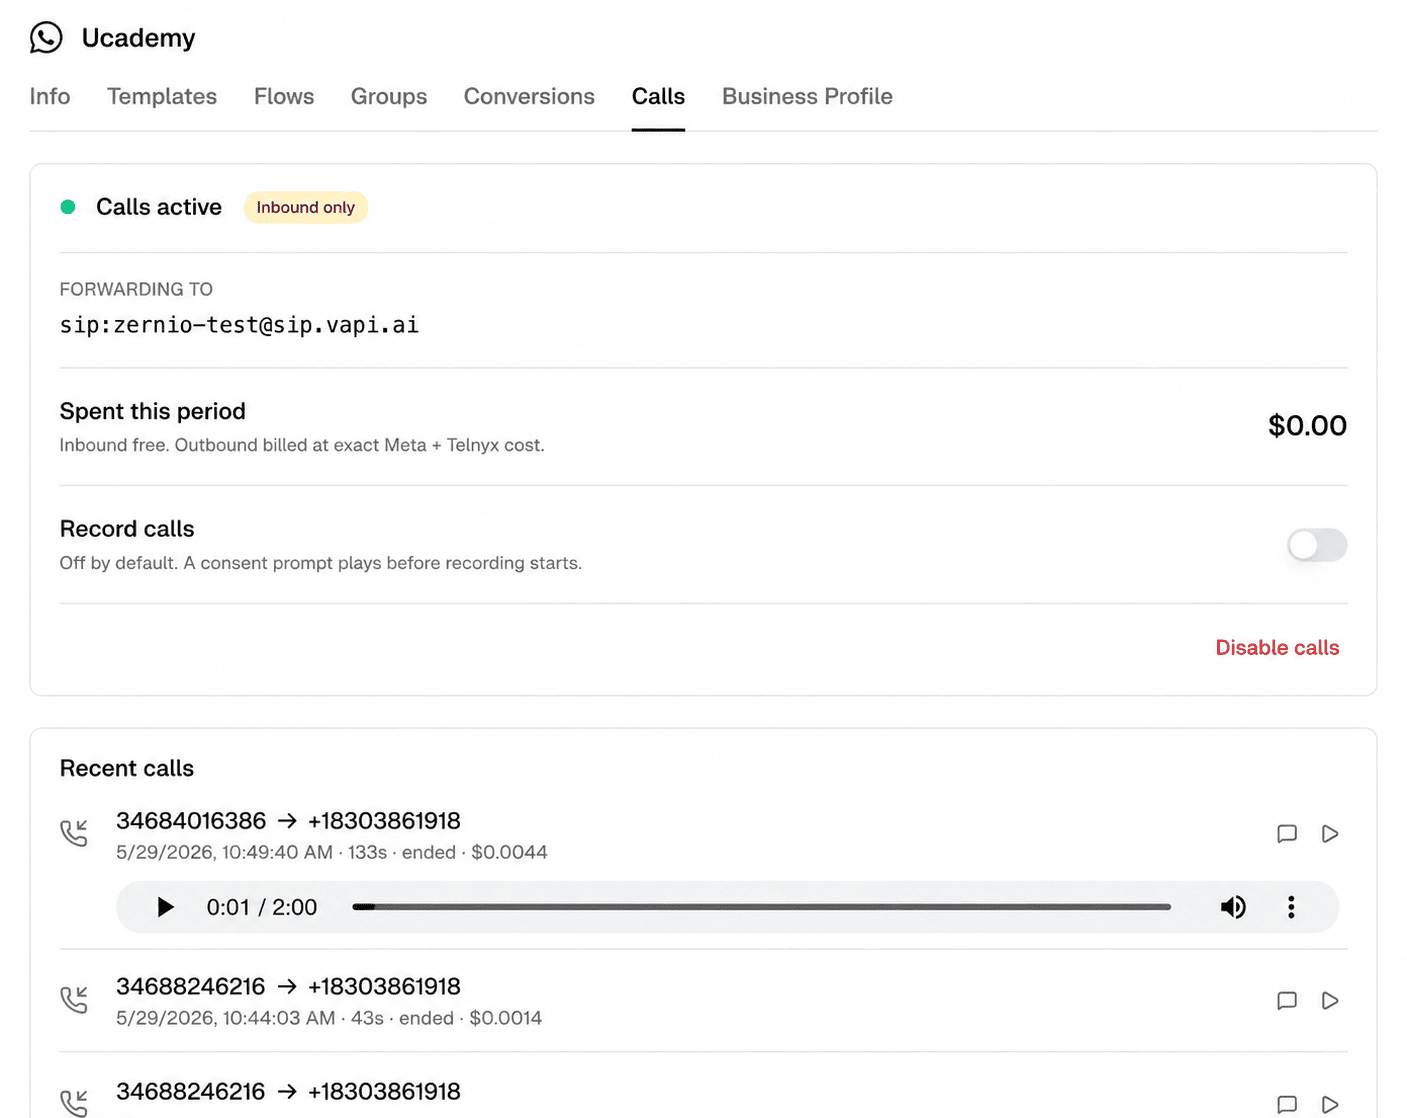
Task: Click the 5/29/2026, 10:49:40 AM call details
Action: [x=332, y=853]
